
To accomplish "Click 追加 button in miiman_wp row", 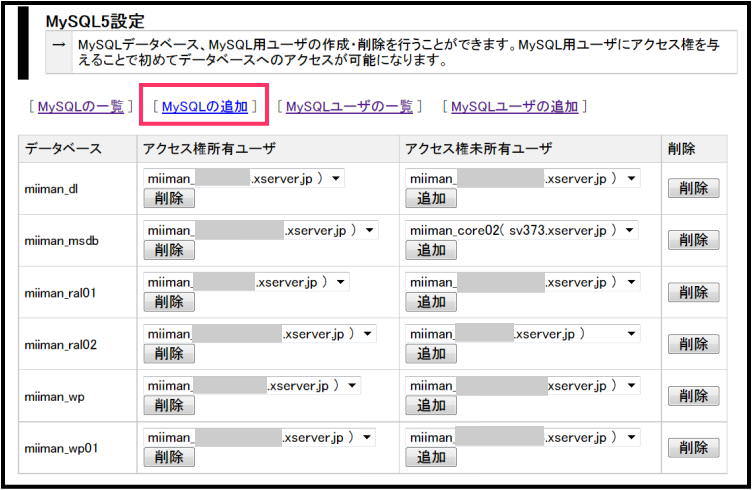I will [x=431, y=405].
